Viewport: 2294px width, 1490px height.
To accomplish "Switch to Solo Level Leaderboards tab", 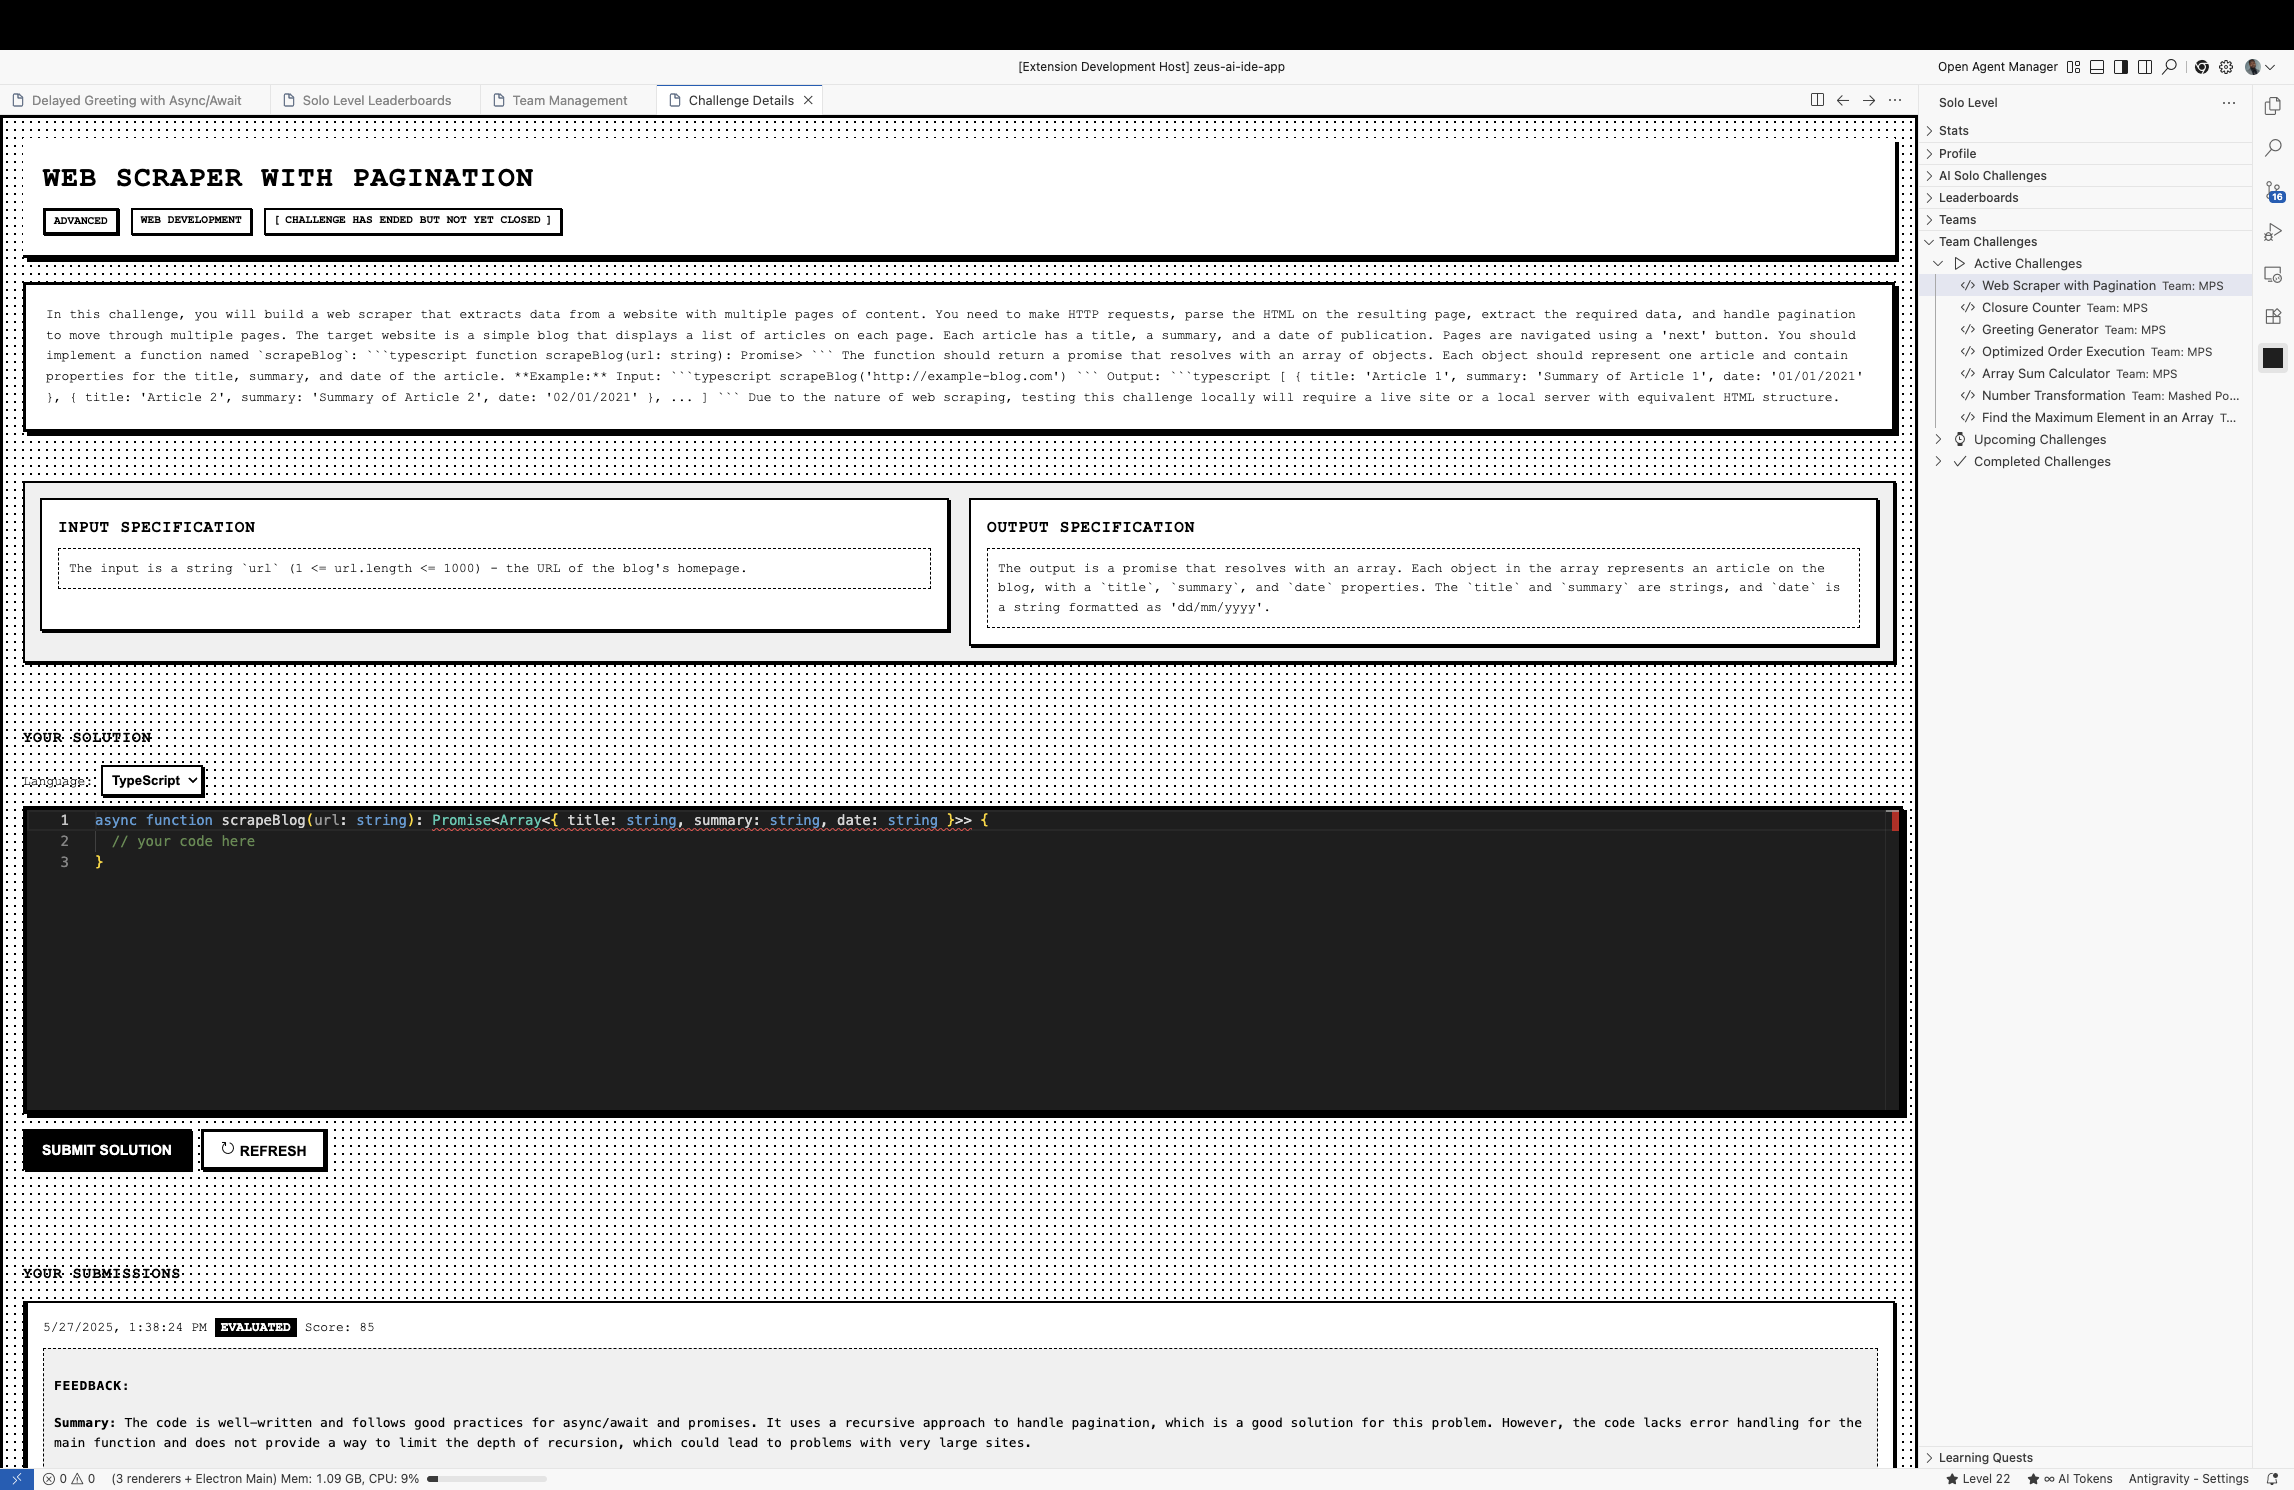I will tap(376, 101).
